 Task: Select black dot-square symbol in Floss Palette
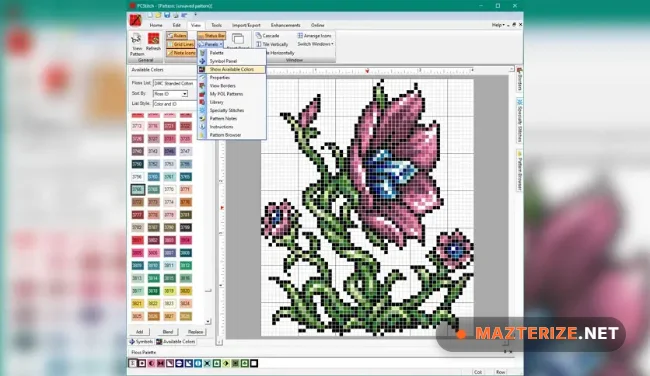tap(142, 363)
